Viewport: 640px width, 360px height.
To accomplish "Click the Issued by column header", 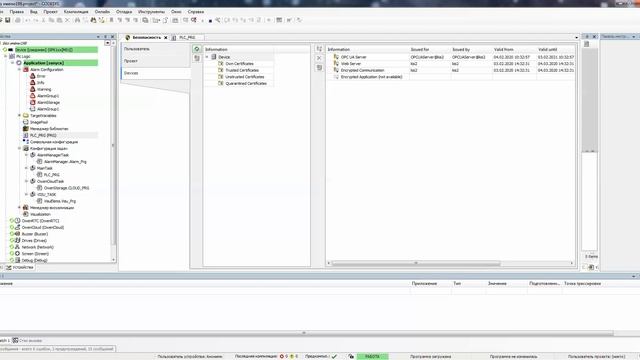I will [x=461, y=49].
